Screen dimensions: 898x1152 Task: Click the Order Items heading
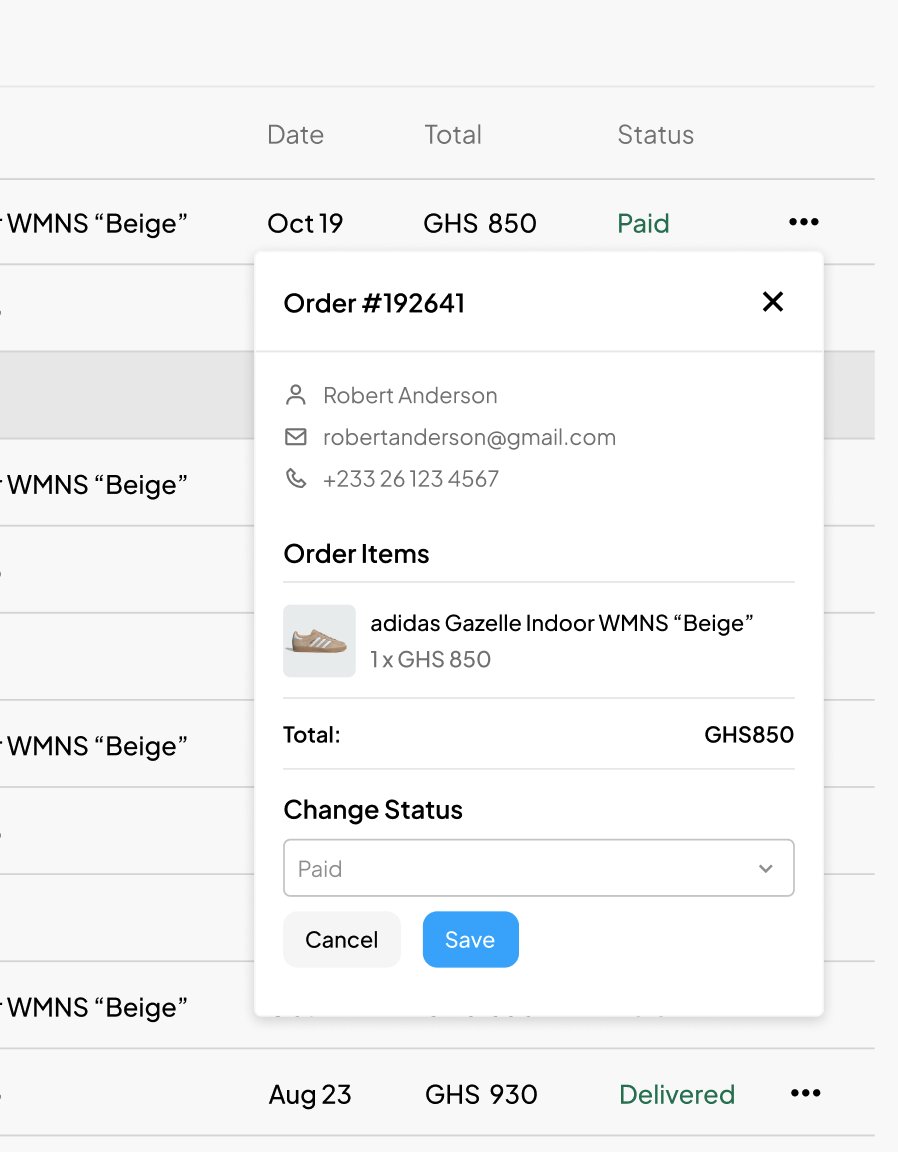[x=356, y=554]
